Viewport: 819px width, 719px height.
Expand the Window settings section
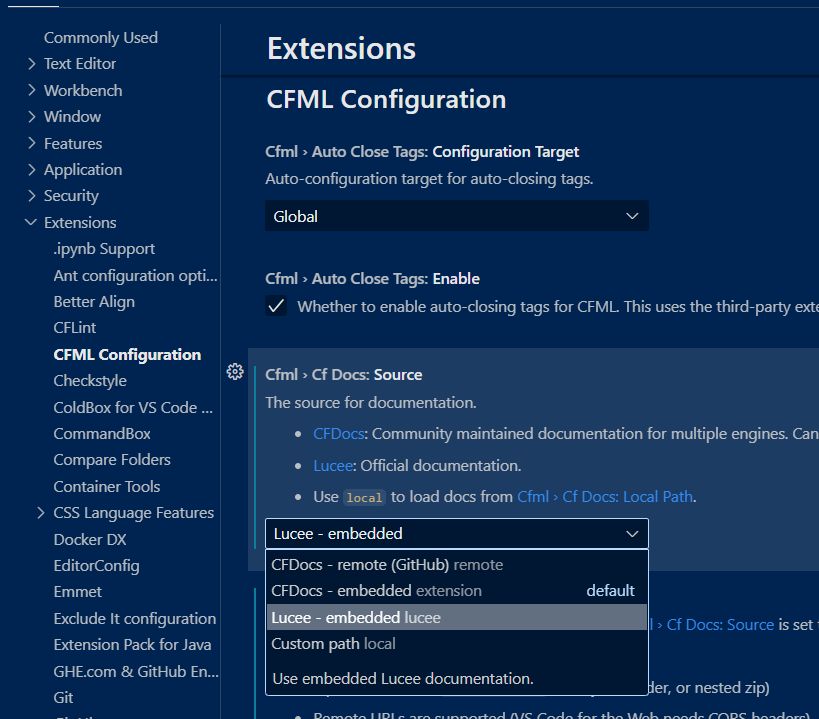31,116
